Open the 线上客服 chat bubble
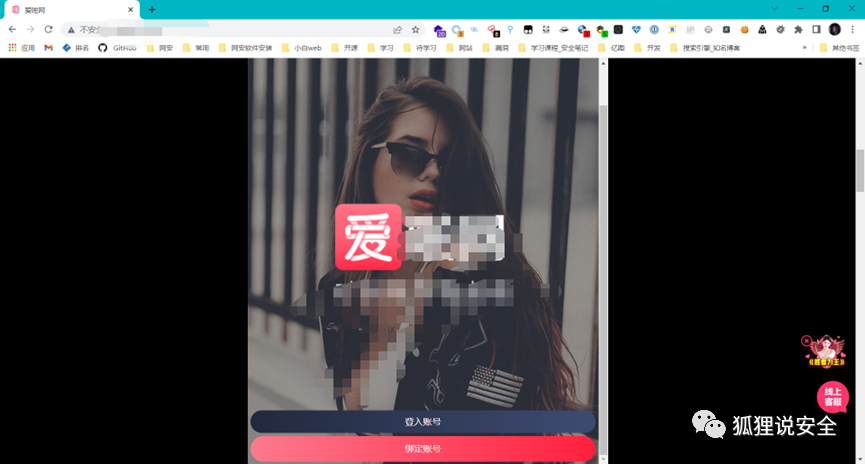 tap(832, 397)
